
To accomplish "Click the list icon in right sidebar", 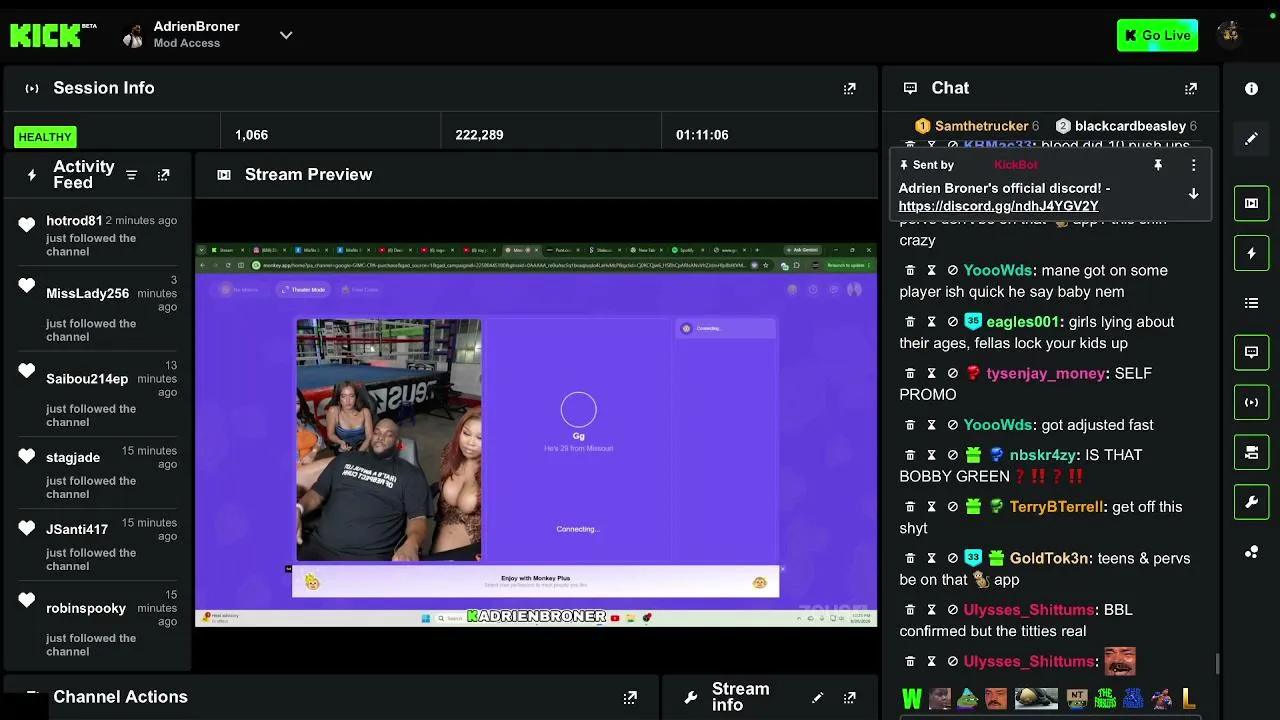I will (x=1251, y=303).
